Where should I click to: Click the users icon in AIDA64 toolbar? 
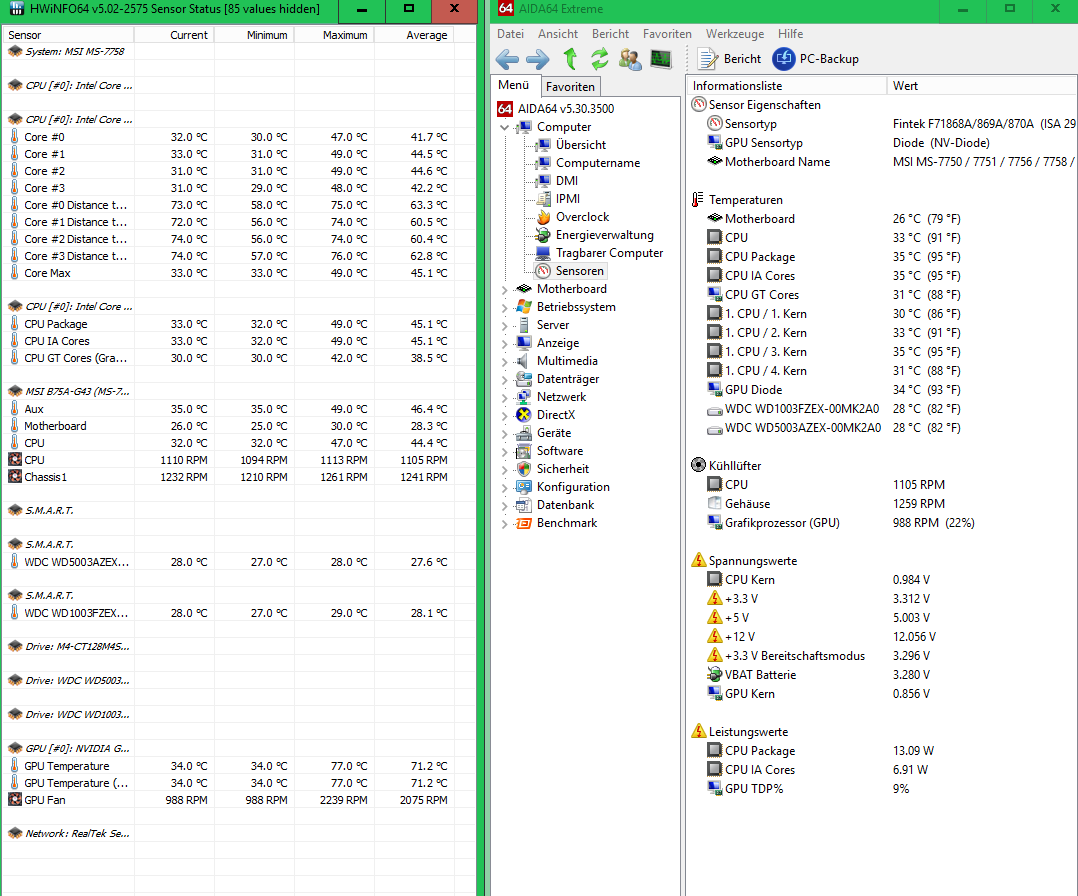(x=630, y=59)
